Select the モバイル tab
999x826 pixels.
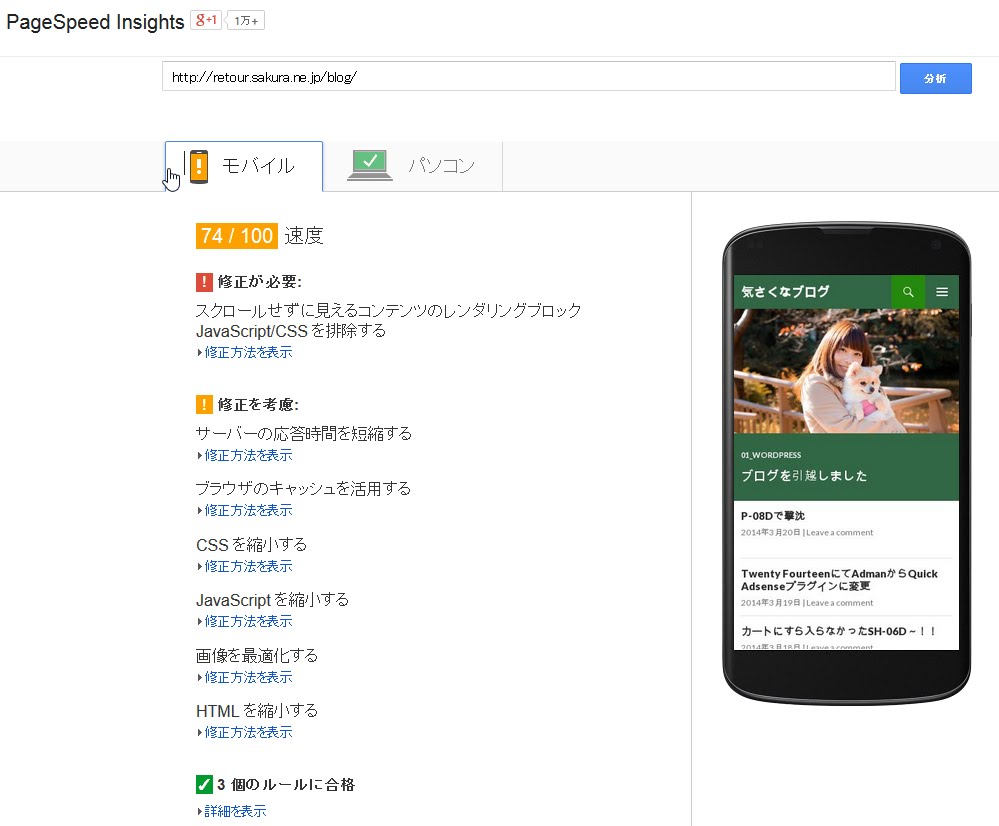click(244, 166)
